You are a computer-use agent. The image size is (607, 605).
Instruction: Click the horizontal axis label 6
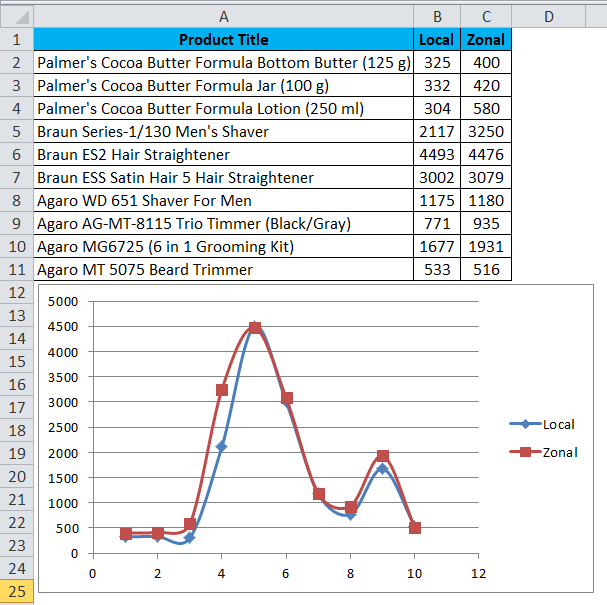(x=286, y=573)
